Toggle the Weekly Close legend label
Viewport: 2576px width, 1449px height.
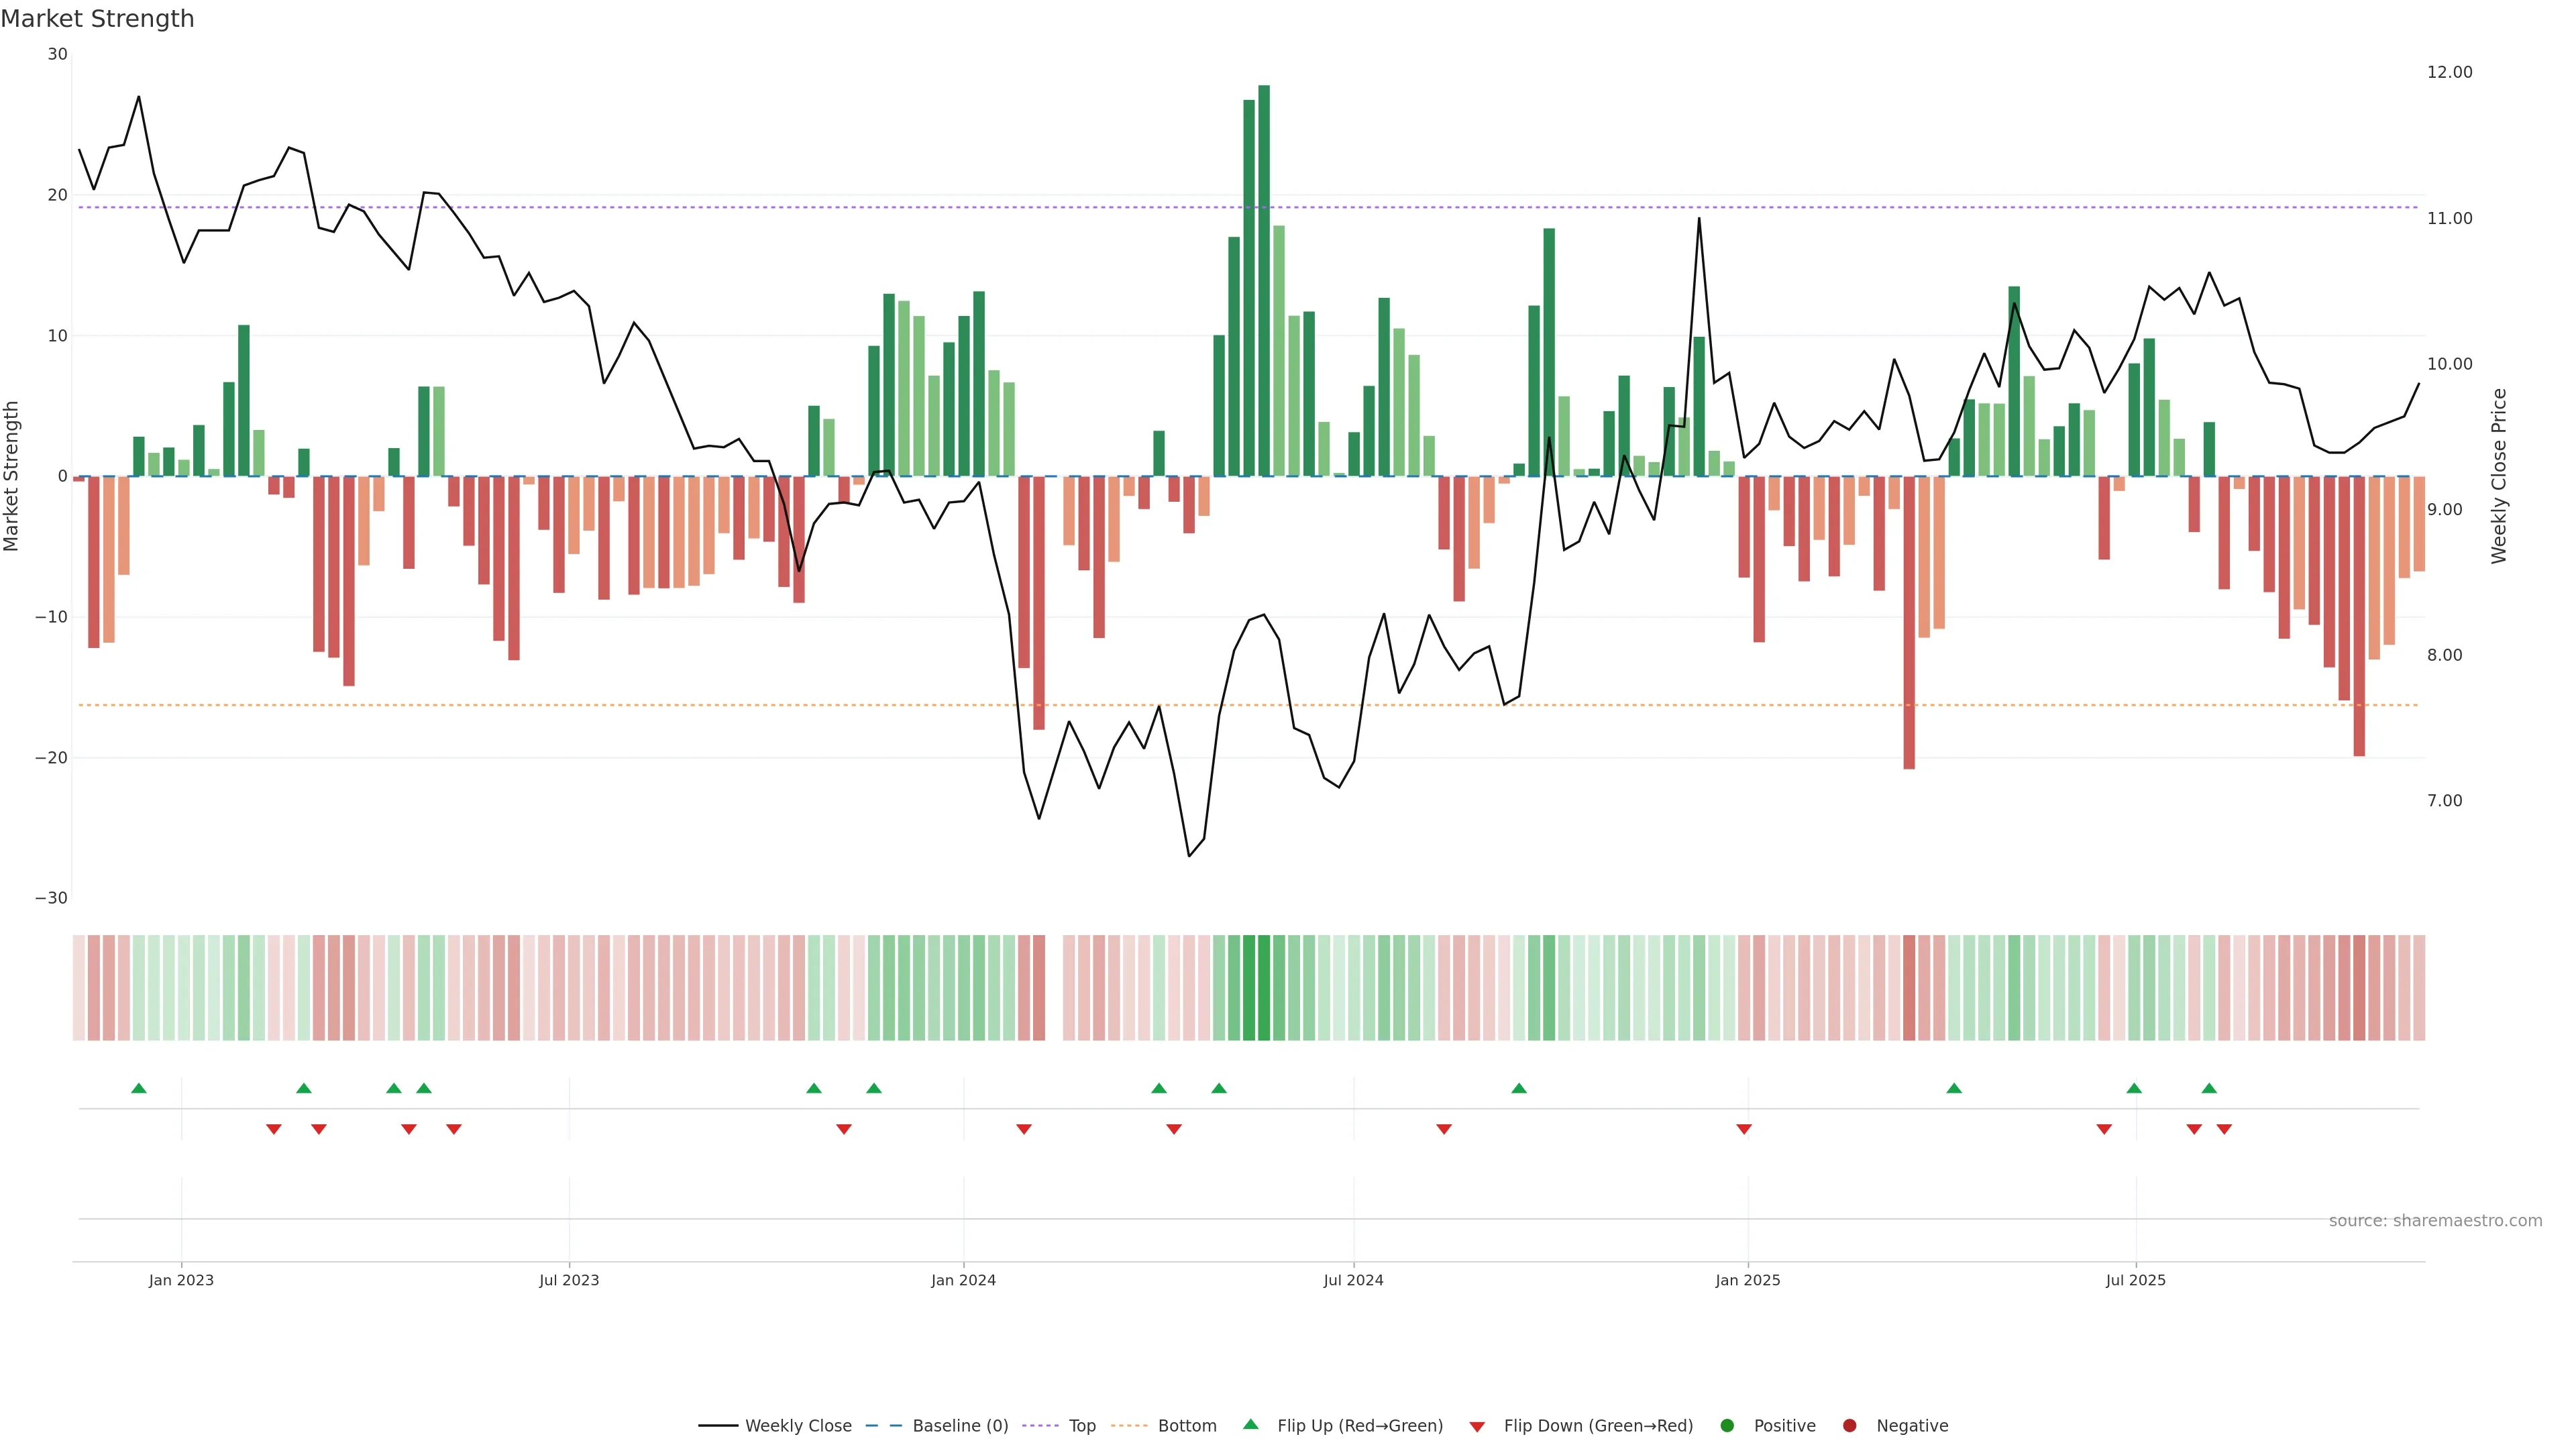click(x=798, y=1426)
